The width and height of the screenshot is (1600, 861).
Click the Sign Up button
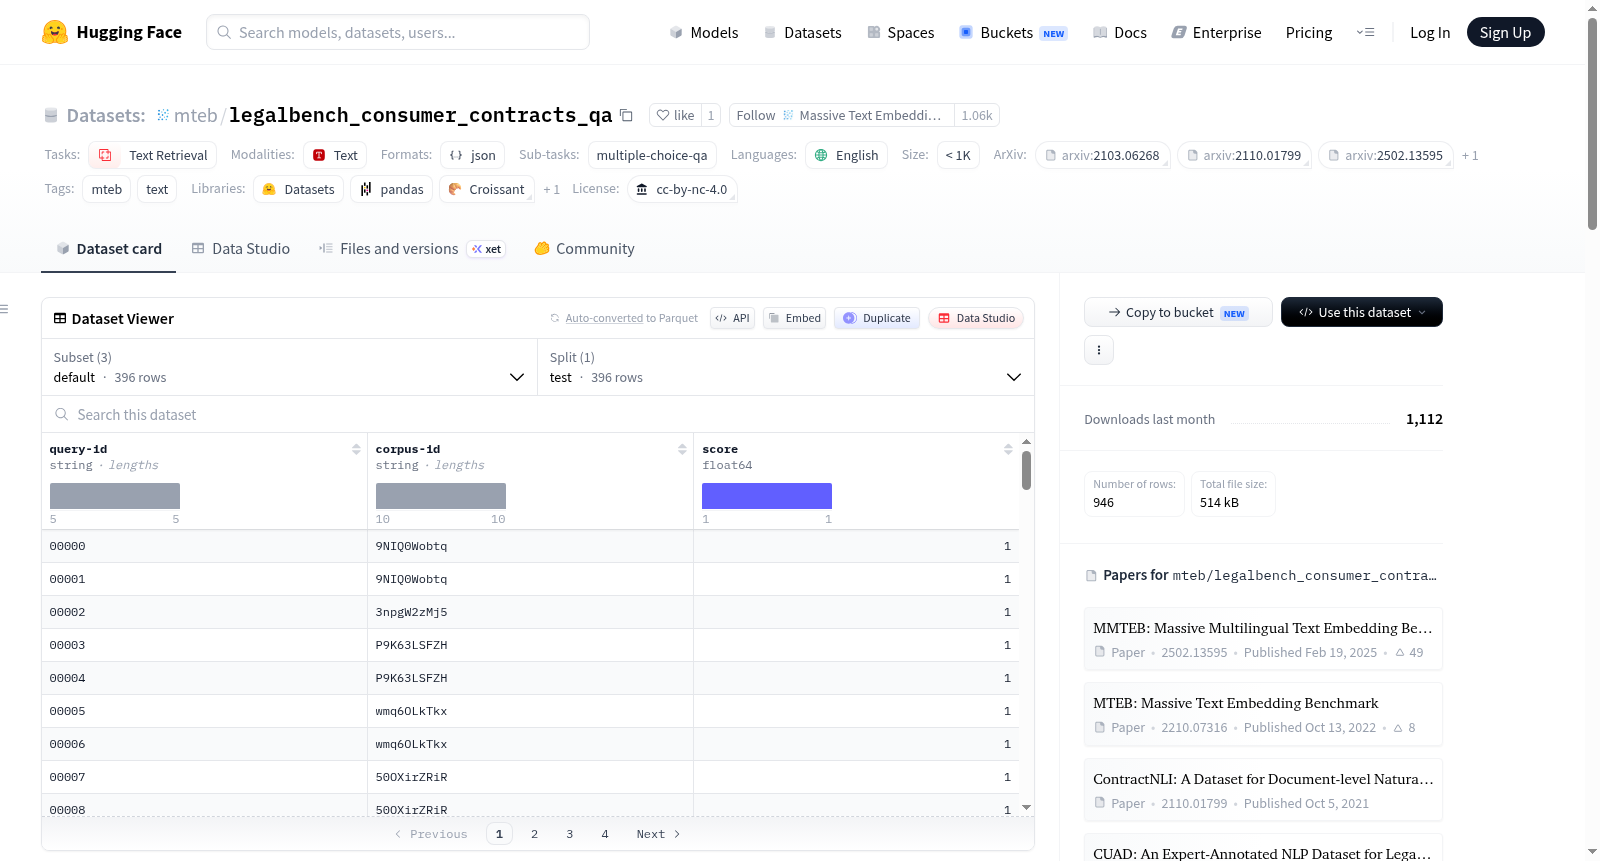click(1505, 32)
